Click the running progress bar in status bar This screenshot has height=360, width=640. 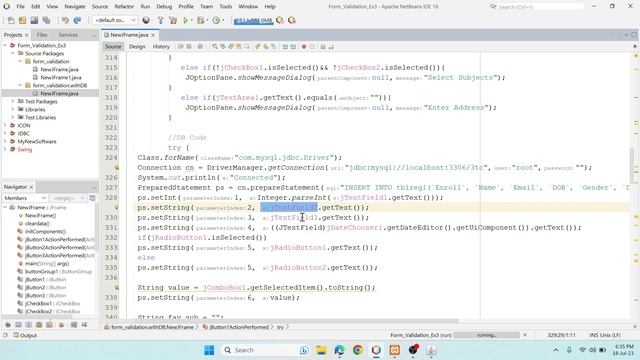click(487, 335)
